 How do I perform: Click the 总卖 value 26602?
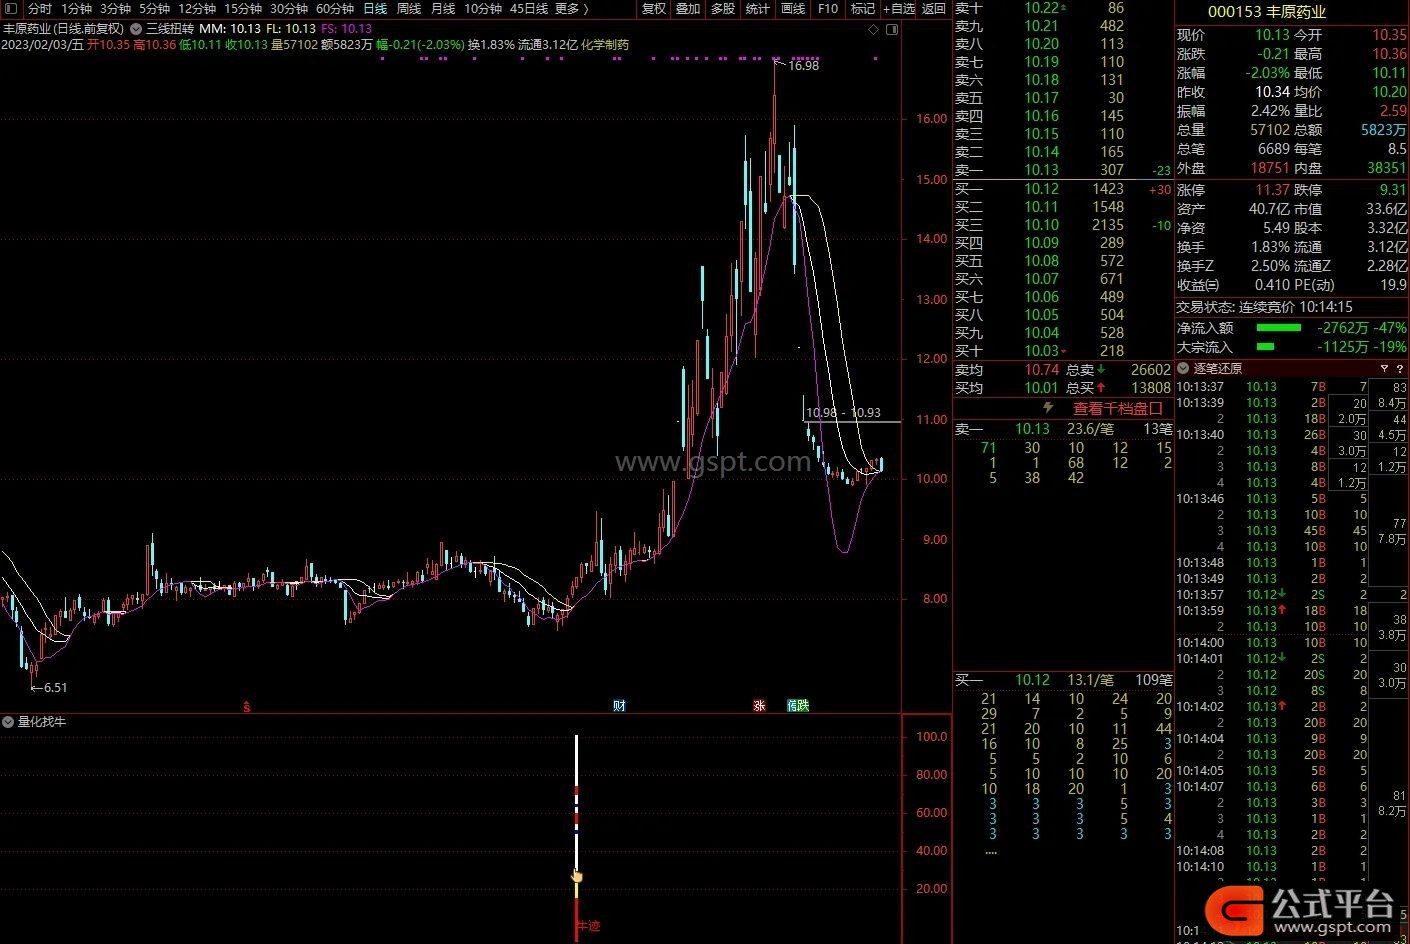[1150, 370]
